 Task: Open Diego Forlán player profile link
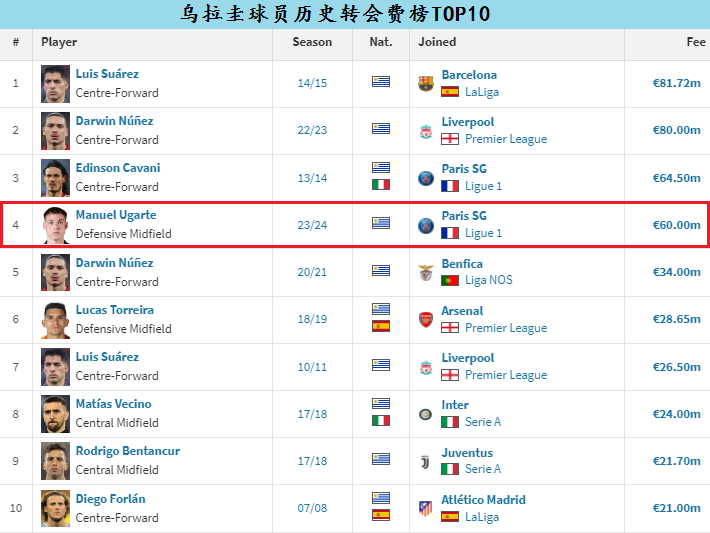click(110, 499)
